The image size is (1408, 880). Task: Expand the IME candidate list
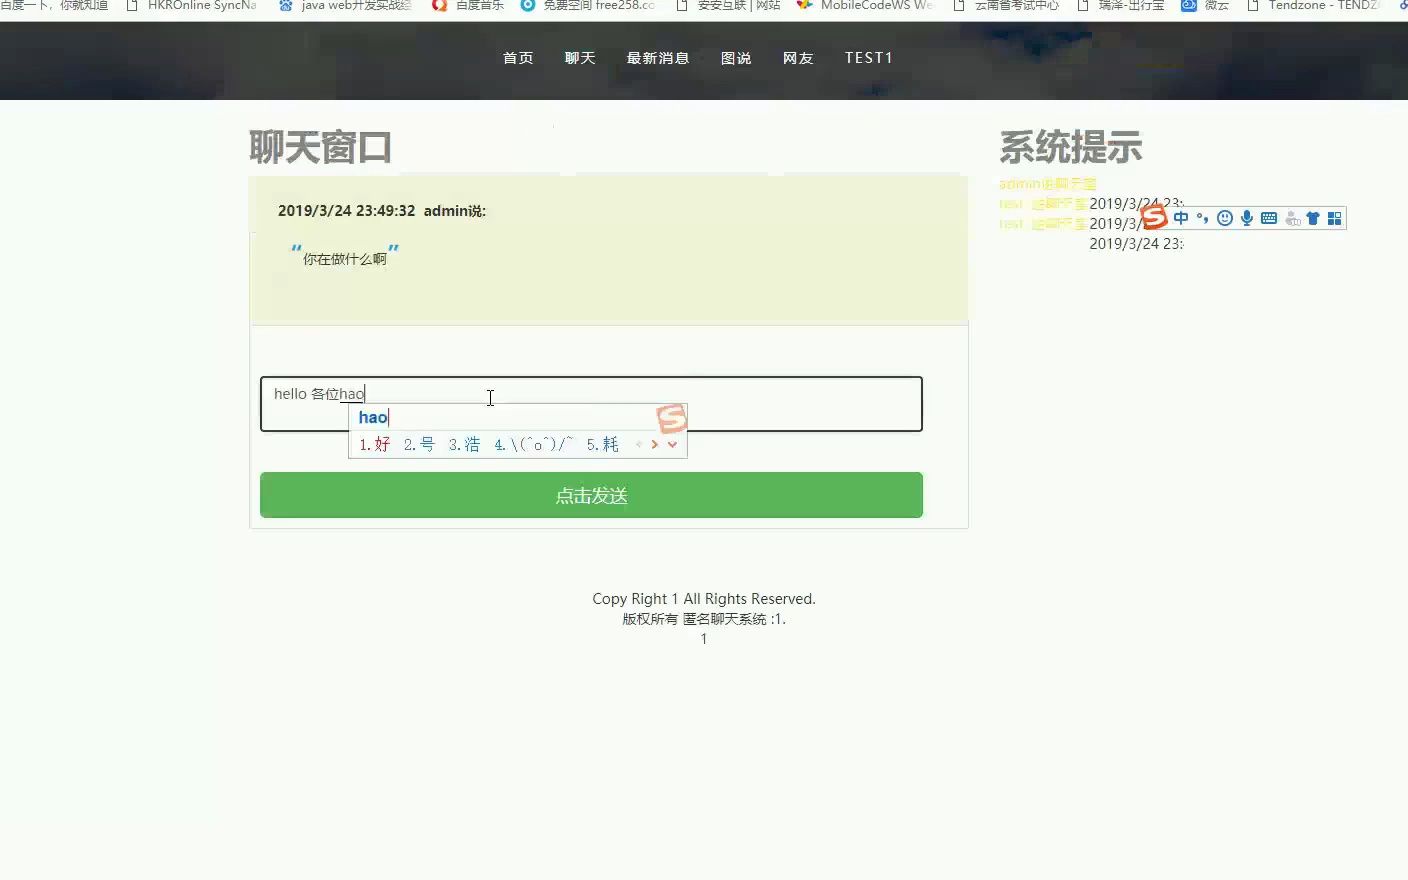click(672, 444)
